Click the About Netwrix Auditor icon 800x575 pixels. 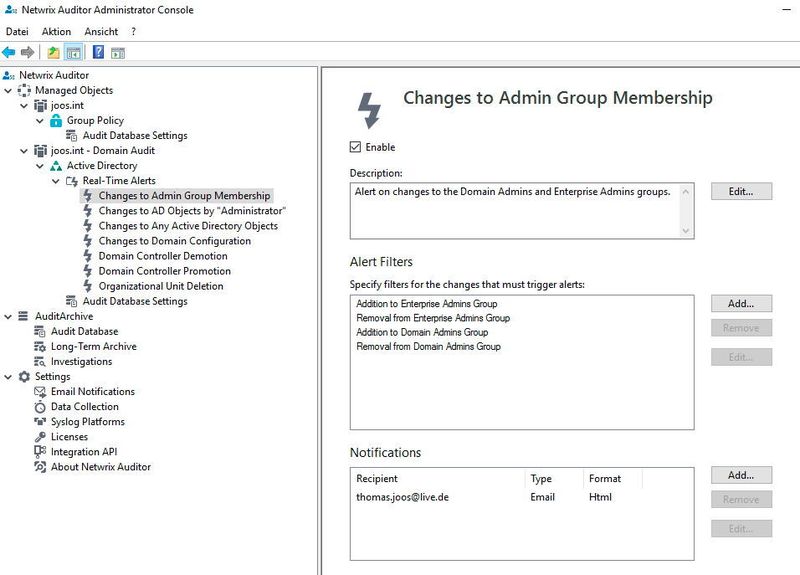pyautogui.click(x=40, y=467)
